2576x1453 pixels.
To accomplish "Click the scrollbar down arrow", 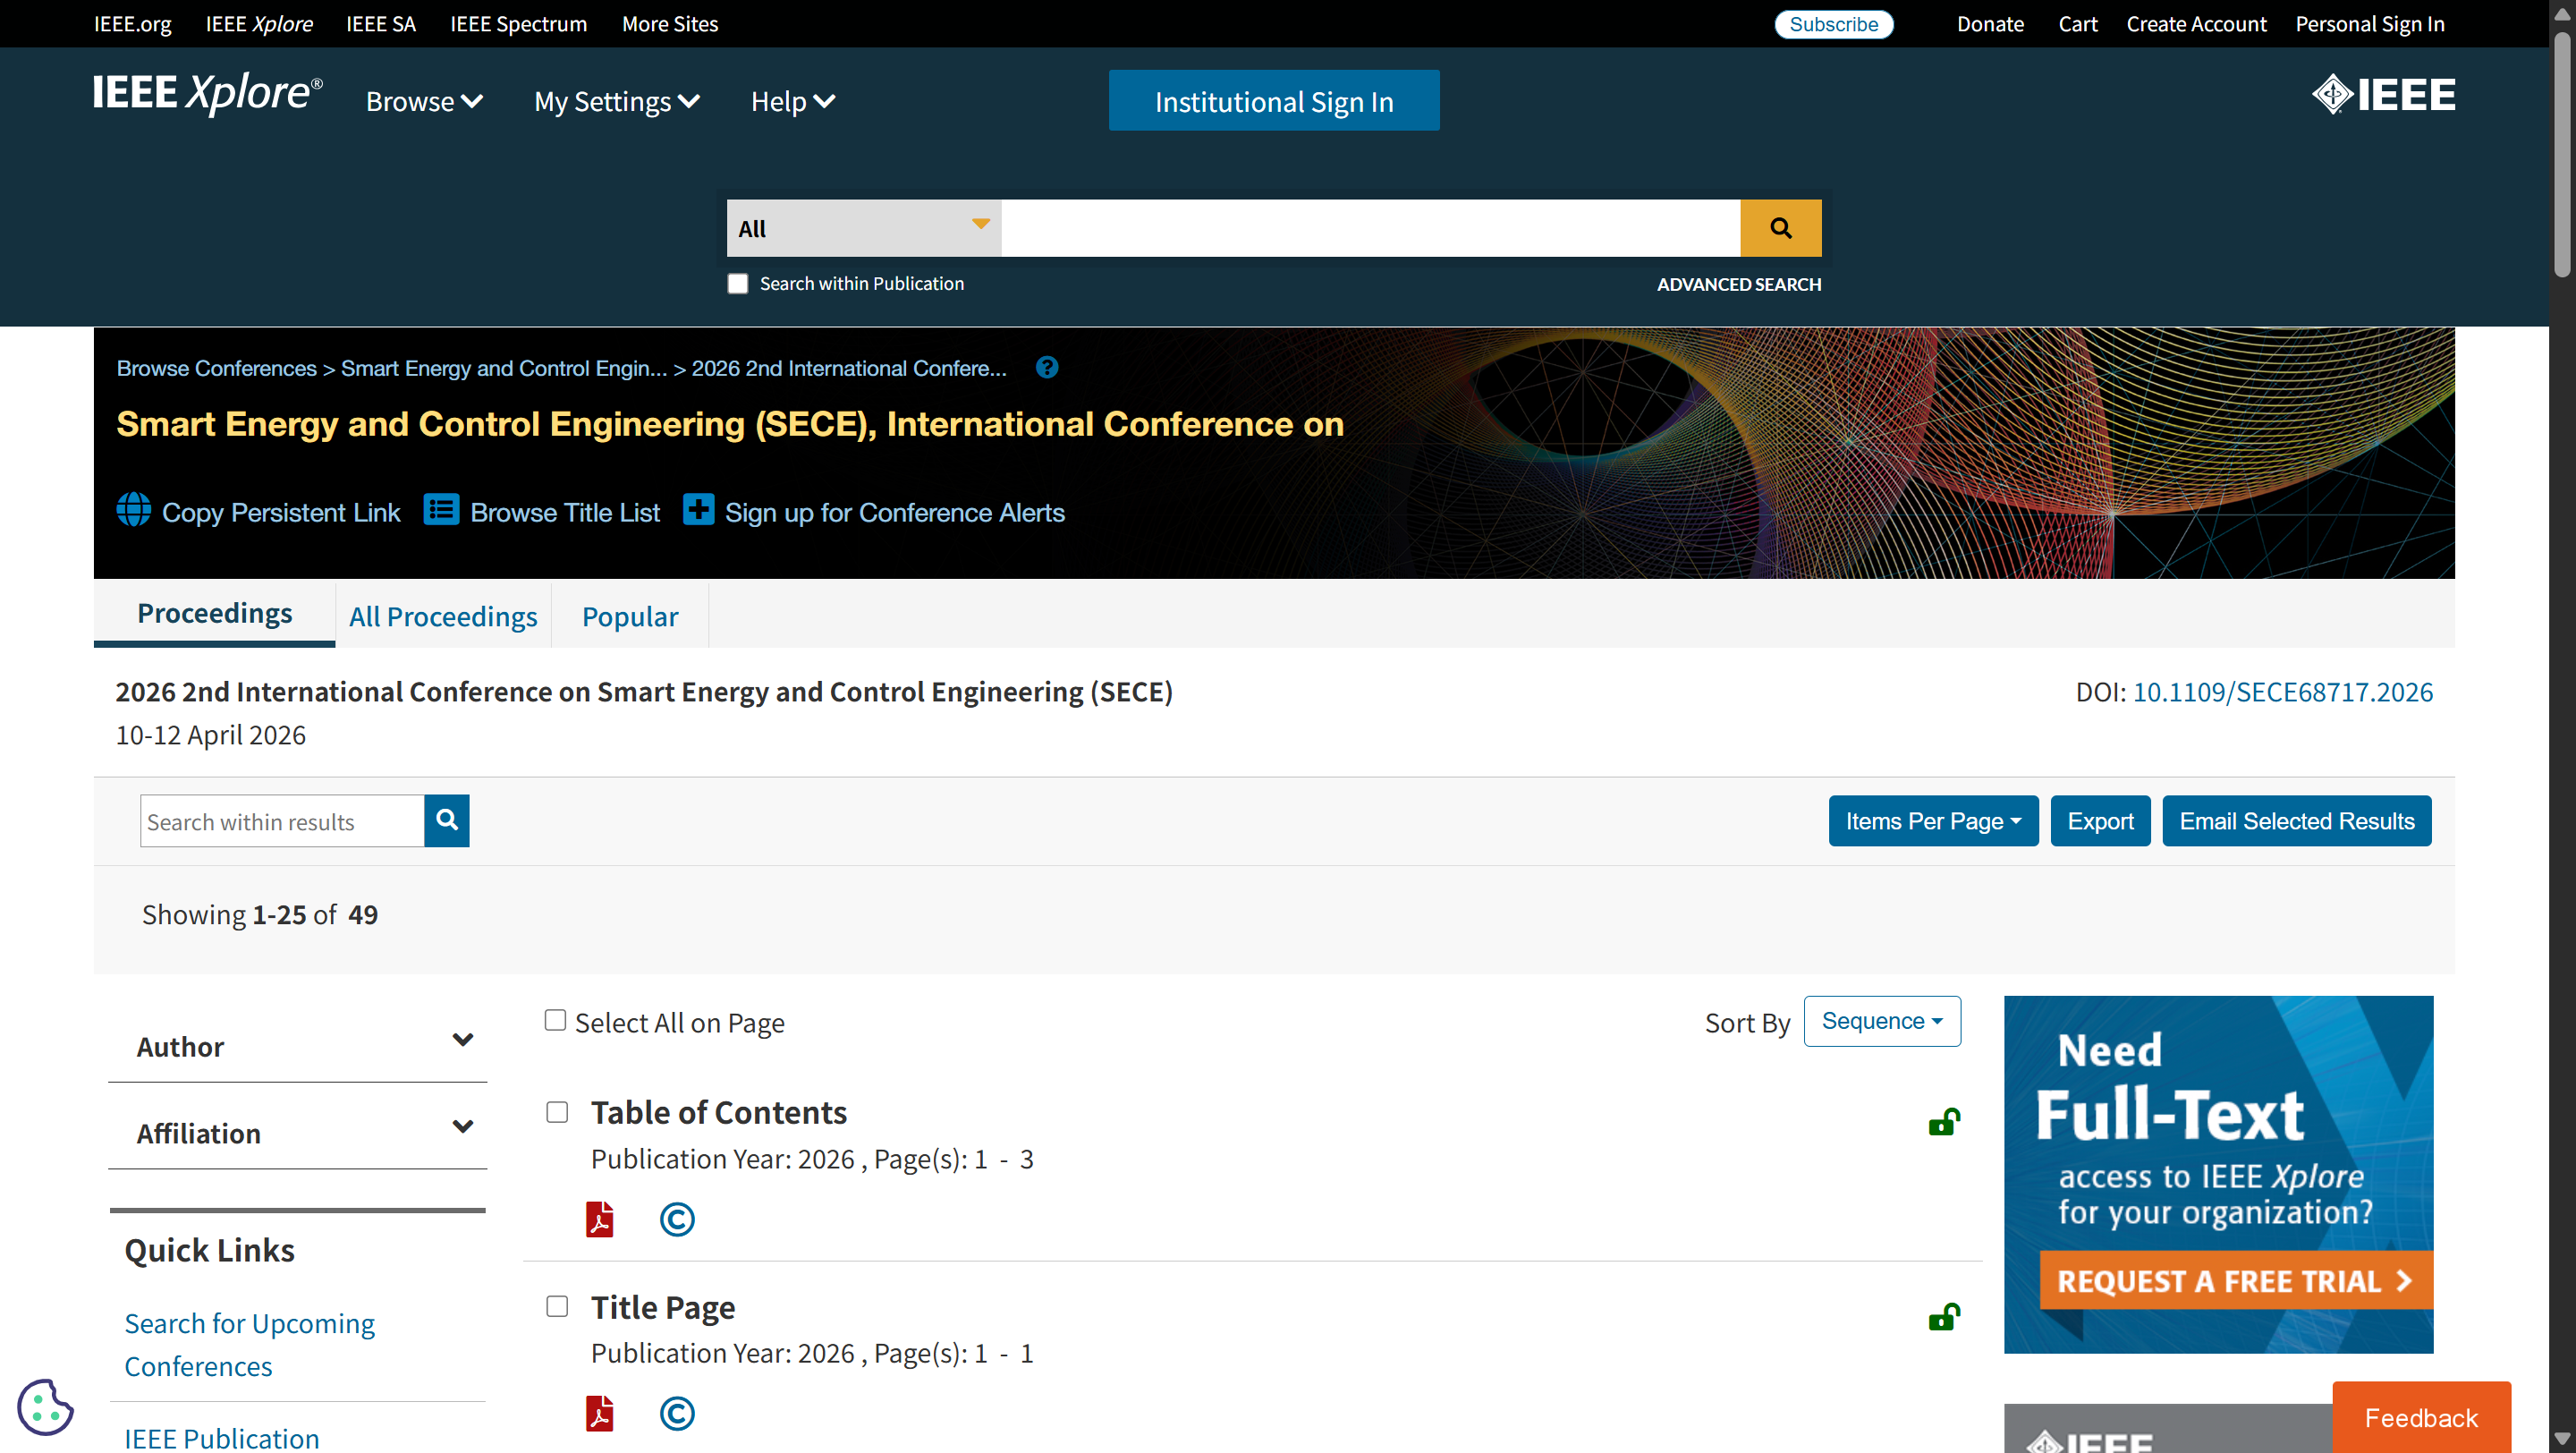I will (2563, 1439).
